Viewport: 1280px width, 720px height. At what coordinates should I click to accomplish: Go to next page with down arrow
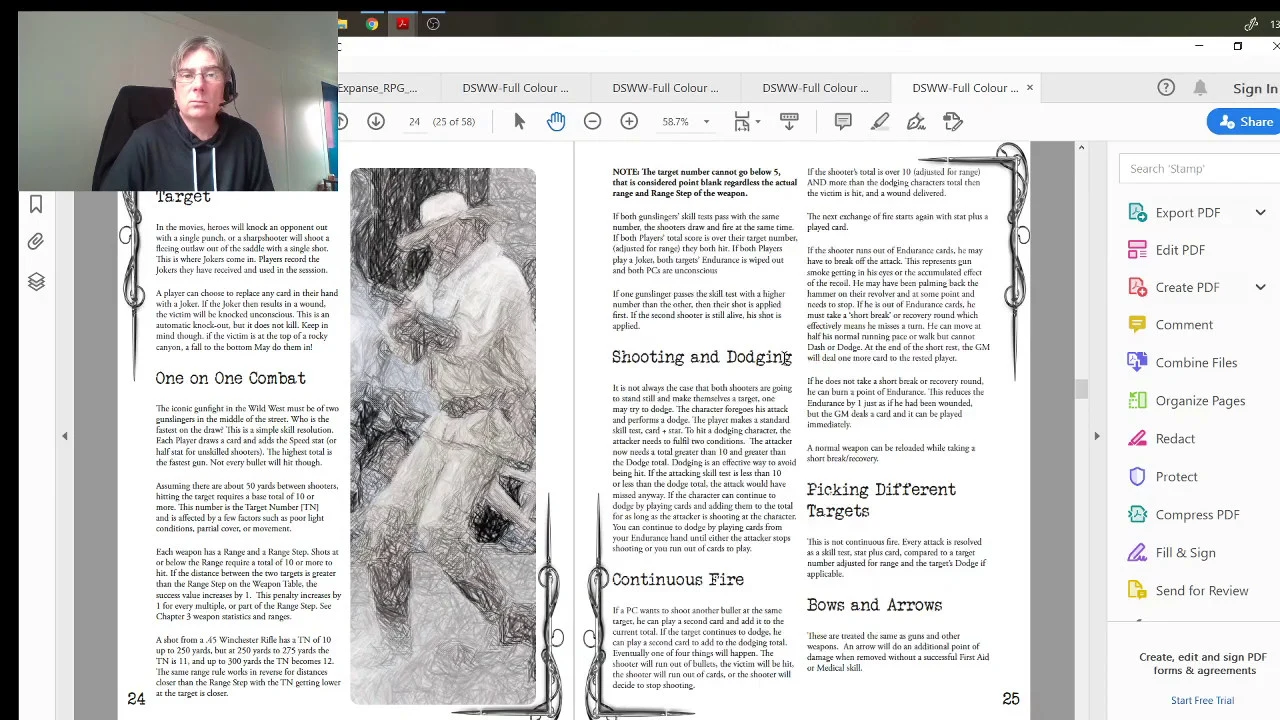(376, 122)
